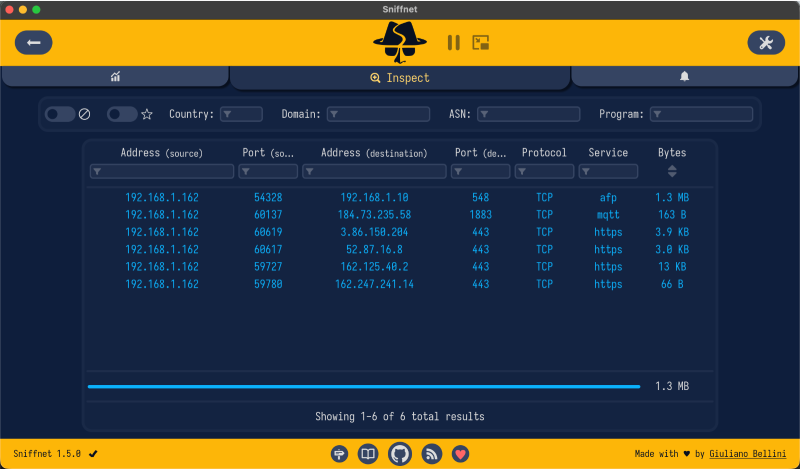Click destination port 548
This screenshot has width=800, height=469.
tap(480, 198)
